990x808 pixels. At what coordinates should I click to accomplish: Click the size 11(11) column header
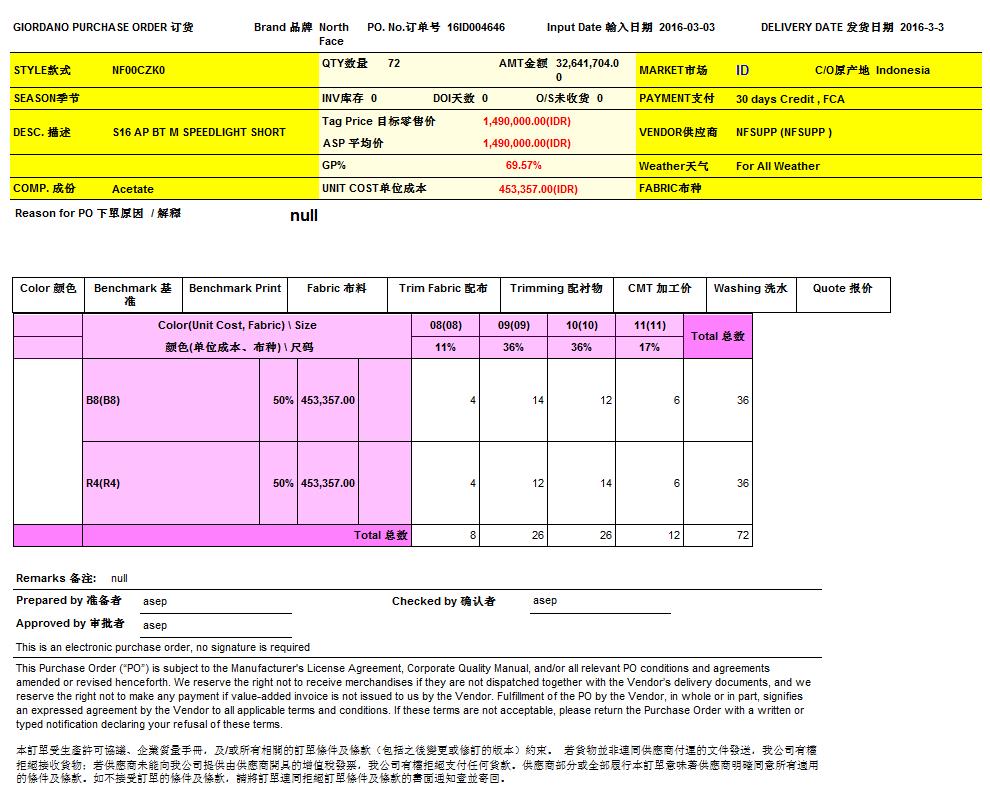[649, 325]
